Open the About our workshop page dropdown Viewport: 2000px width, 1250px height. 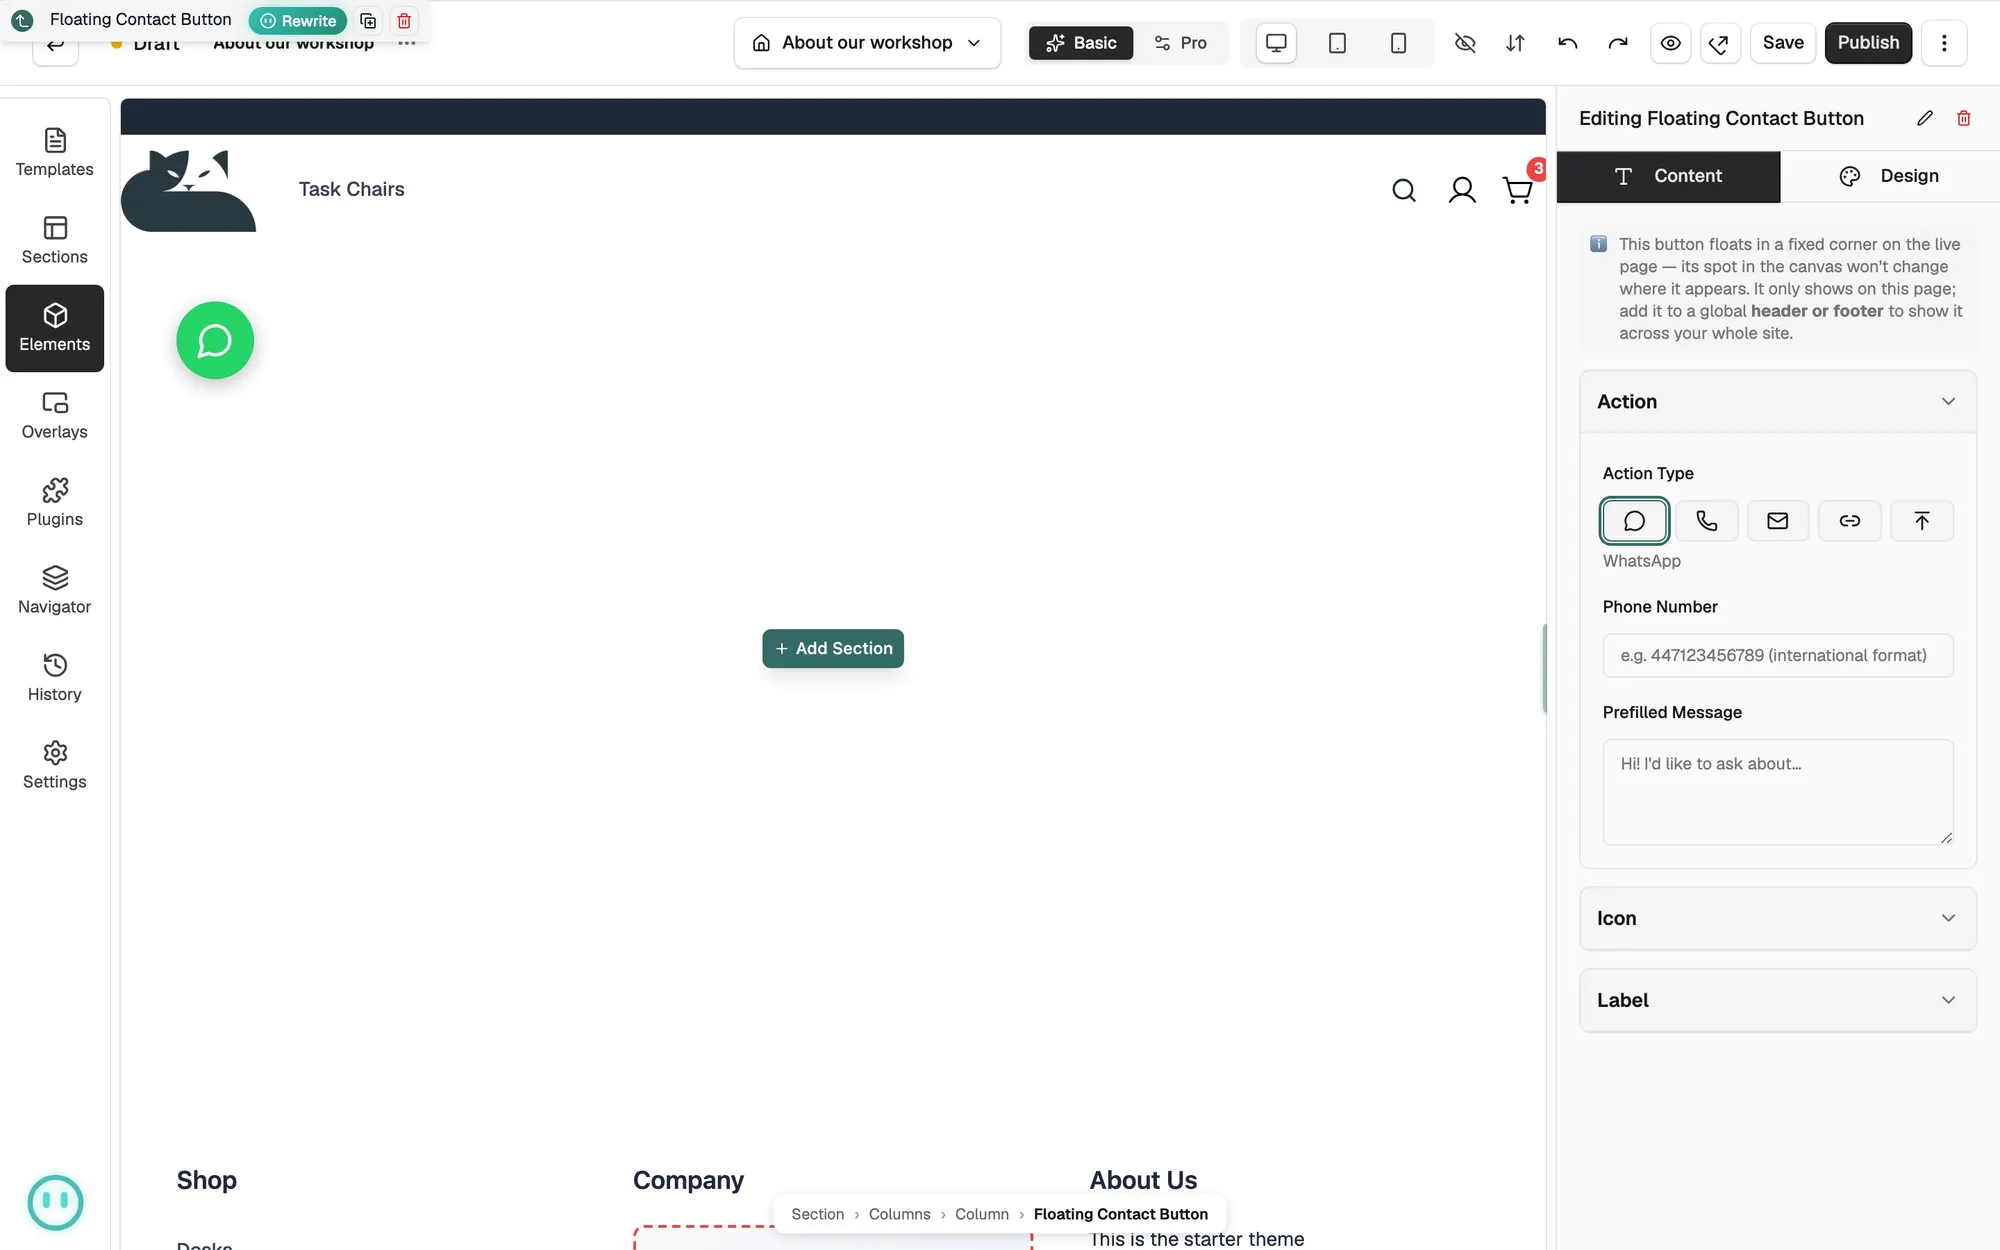pyautogui.click(x=867, y=43)
